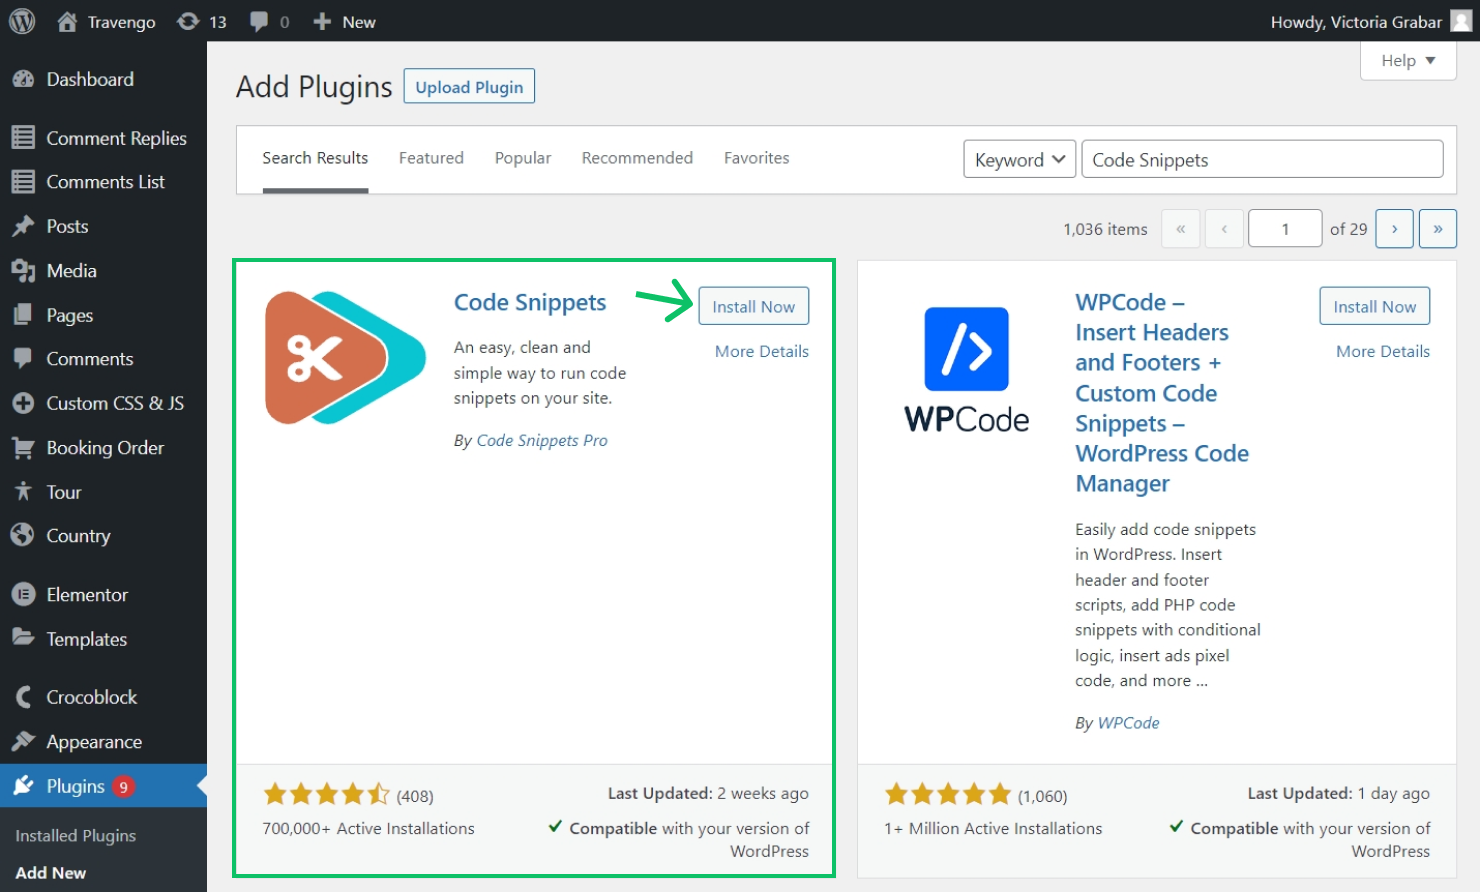Click the red 9 plugin update badge
Screen dimensions: 1480x892
(x=124, y=786)
